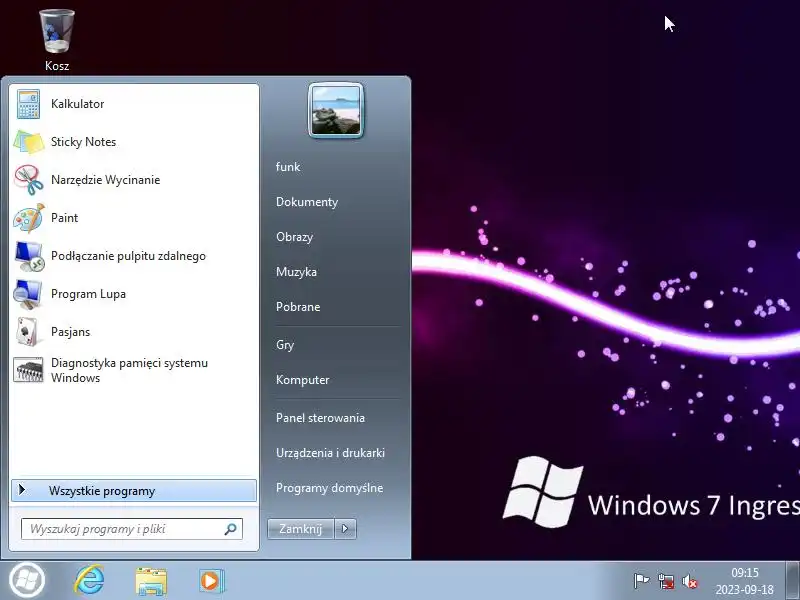Open Internet Explorer from the taskbar

pyautogui.click(x=90, y=580)
